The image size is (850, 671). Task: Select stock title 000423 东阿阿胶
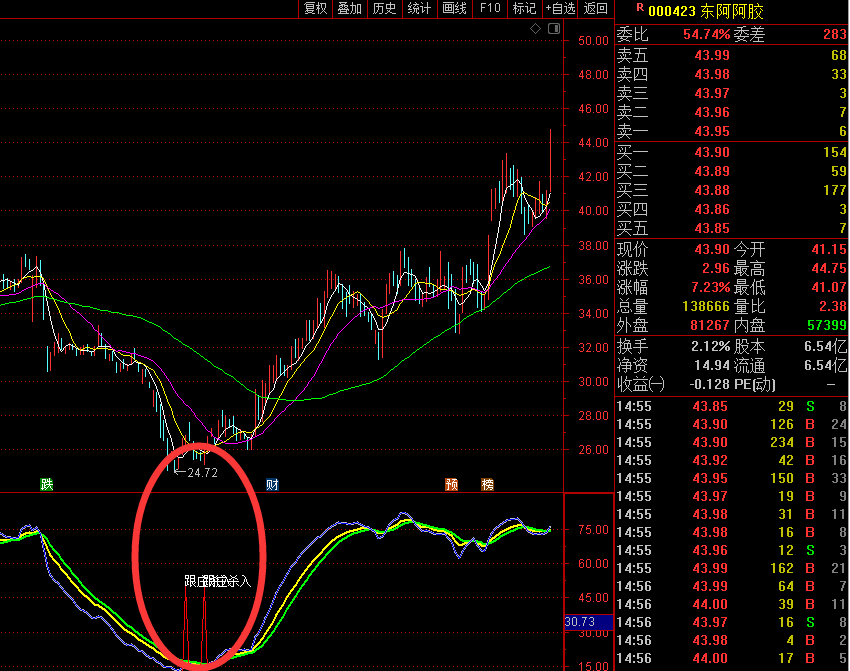click(x=706, y=11)
